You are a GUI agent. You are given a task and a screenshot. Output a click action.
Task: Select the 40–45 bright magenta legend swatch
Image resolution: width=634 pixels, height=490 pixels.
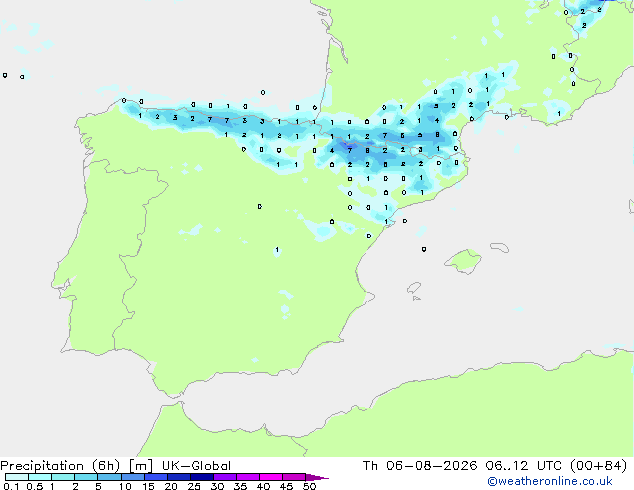(x=271, y=477)
